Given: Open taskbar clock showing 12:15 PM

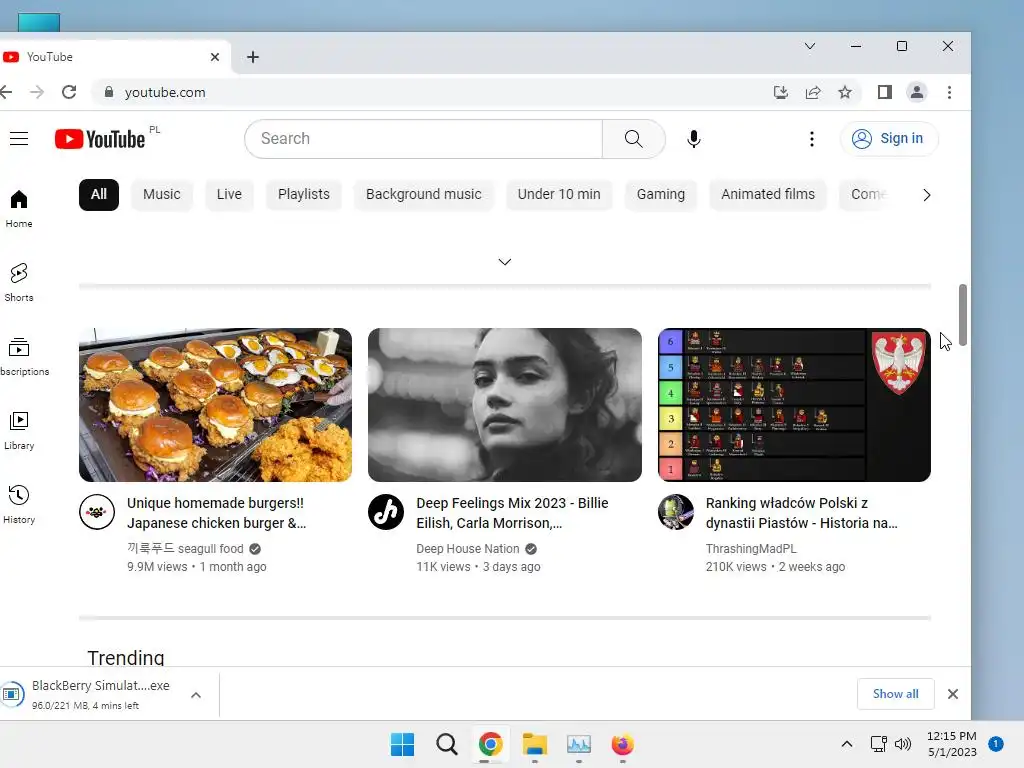Looking at the screenshot, I should (x=952, y=744).
